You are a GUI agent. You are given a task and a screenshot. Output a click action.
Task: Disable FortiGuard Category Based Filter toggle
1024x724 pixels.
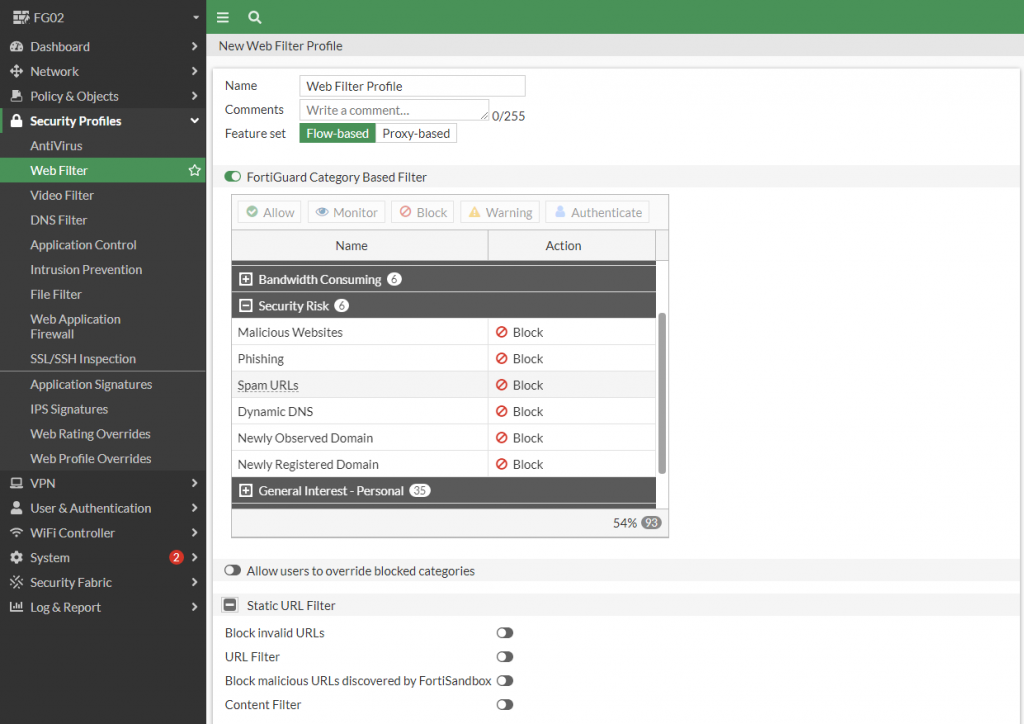(x=233, y=177)
